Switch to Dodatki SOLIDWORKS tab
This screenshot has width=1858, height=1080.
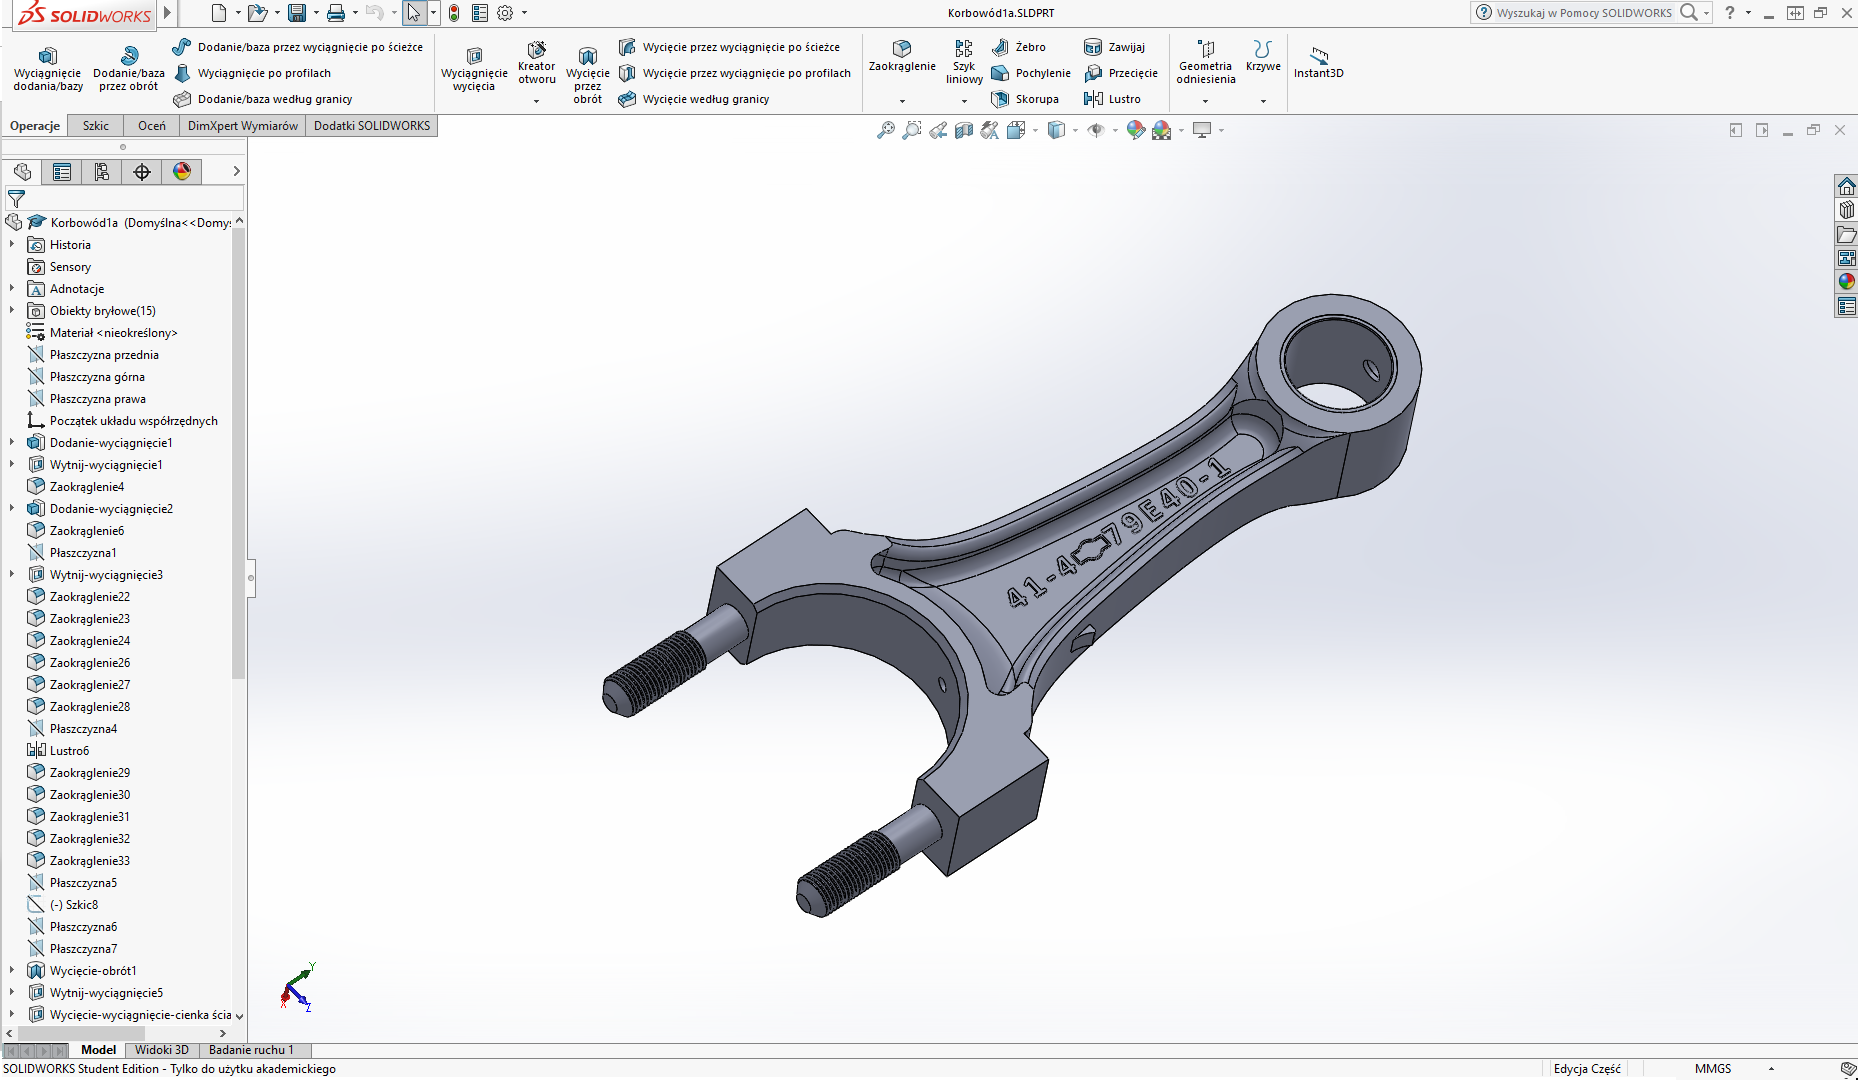[372, 125]
